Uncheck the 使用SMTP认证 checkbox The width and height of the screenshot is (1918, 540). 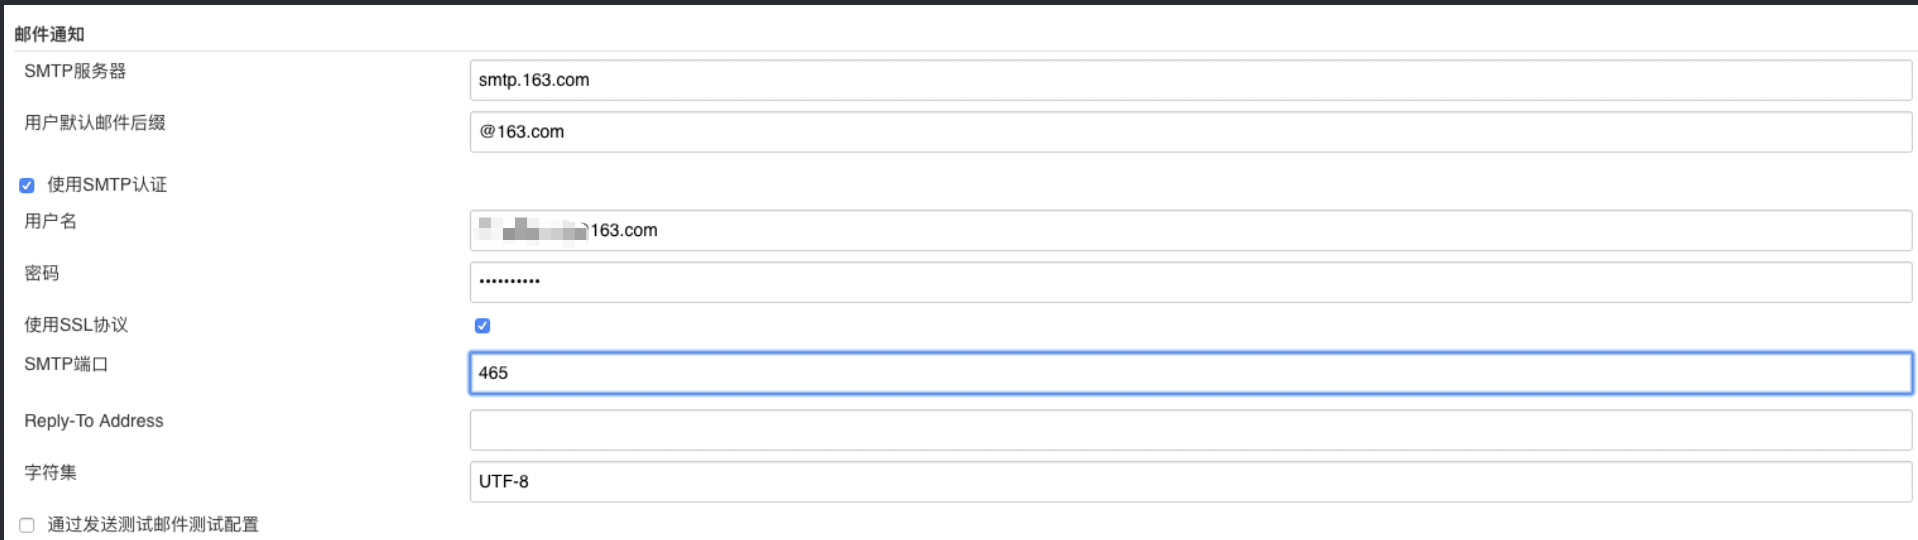[27, 185]
